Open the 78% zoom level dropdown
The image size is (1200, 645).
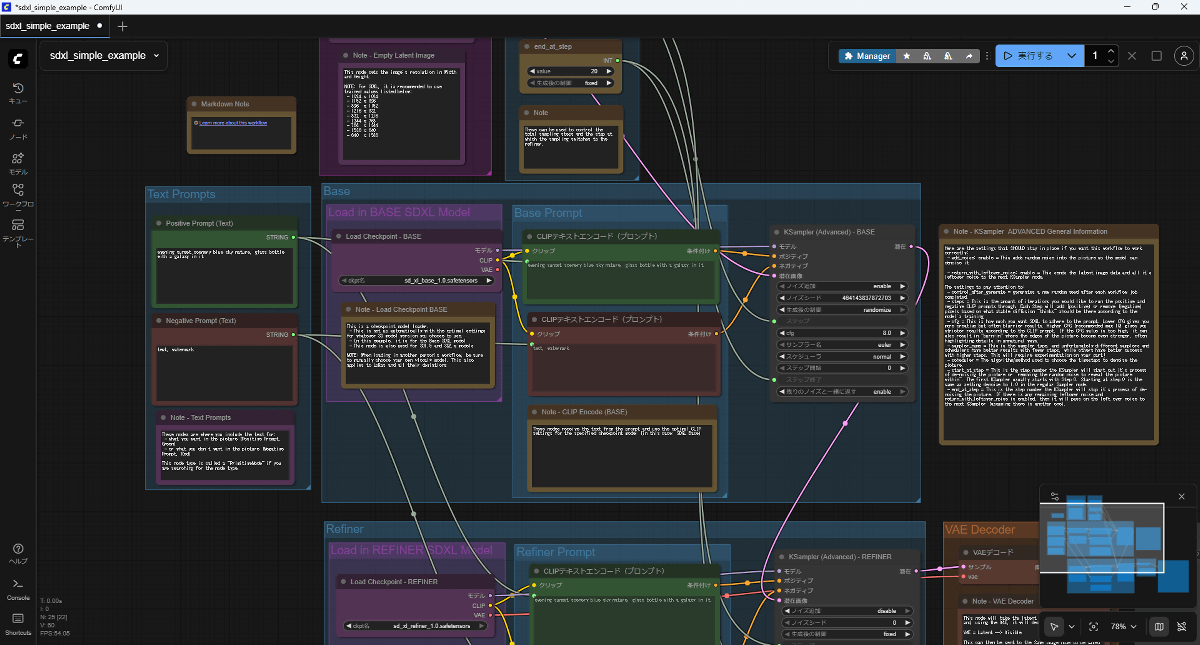click(x=1123, y=627)
